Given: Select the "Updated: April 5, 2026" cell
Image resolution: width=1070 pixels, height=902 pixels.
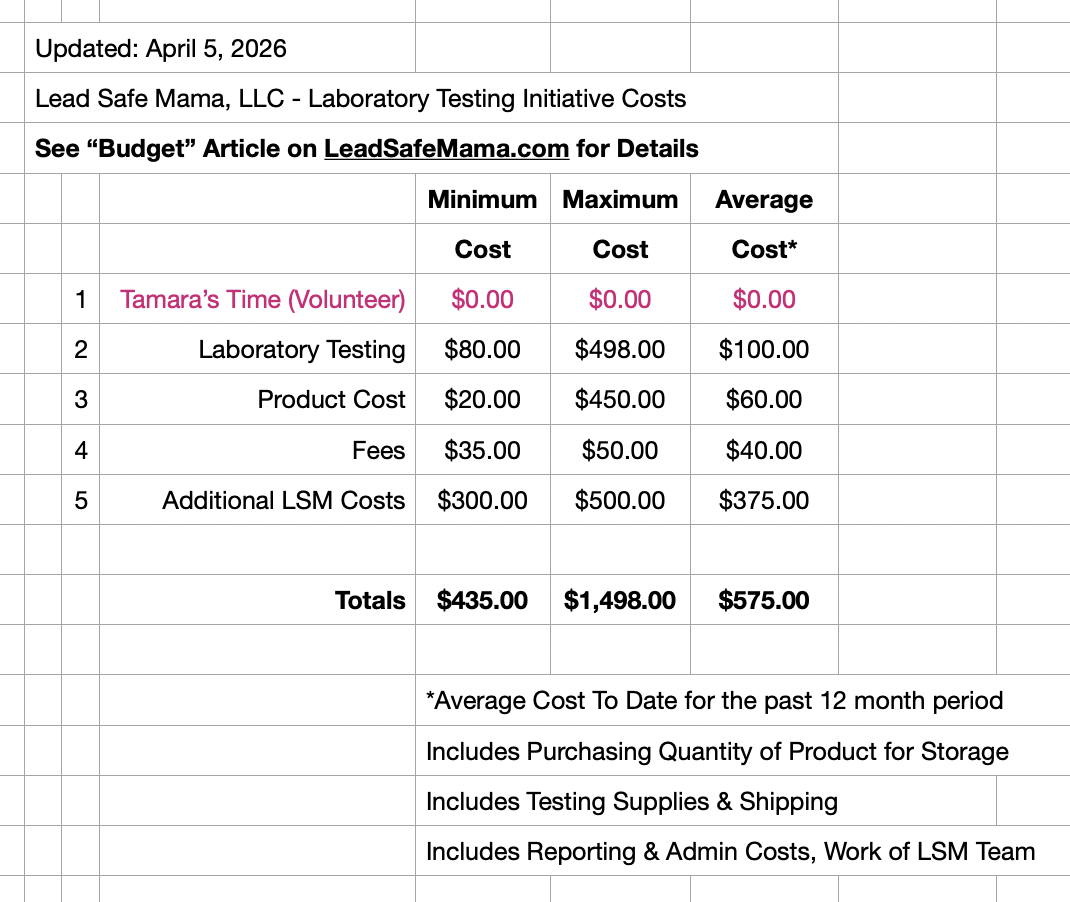Looking at the screenshot, I should point(161,48).
